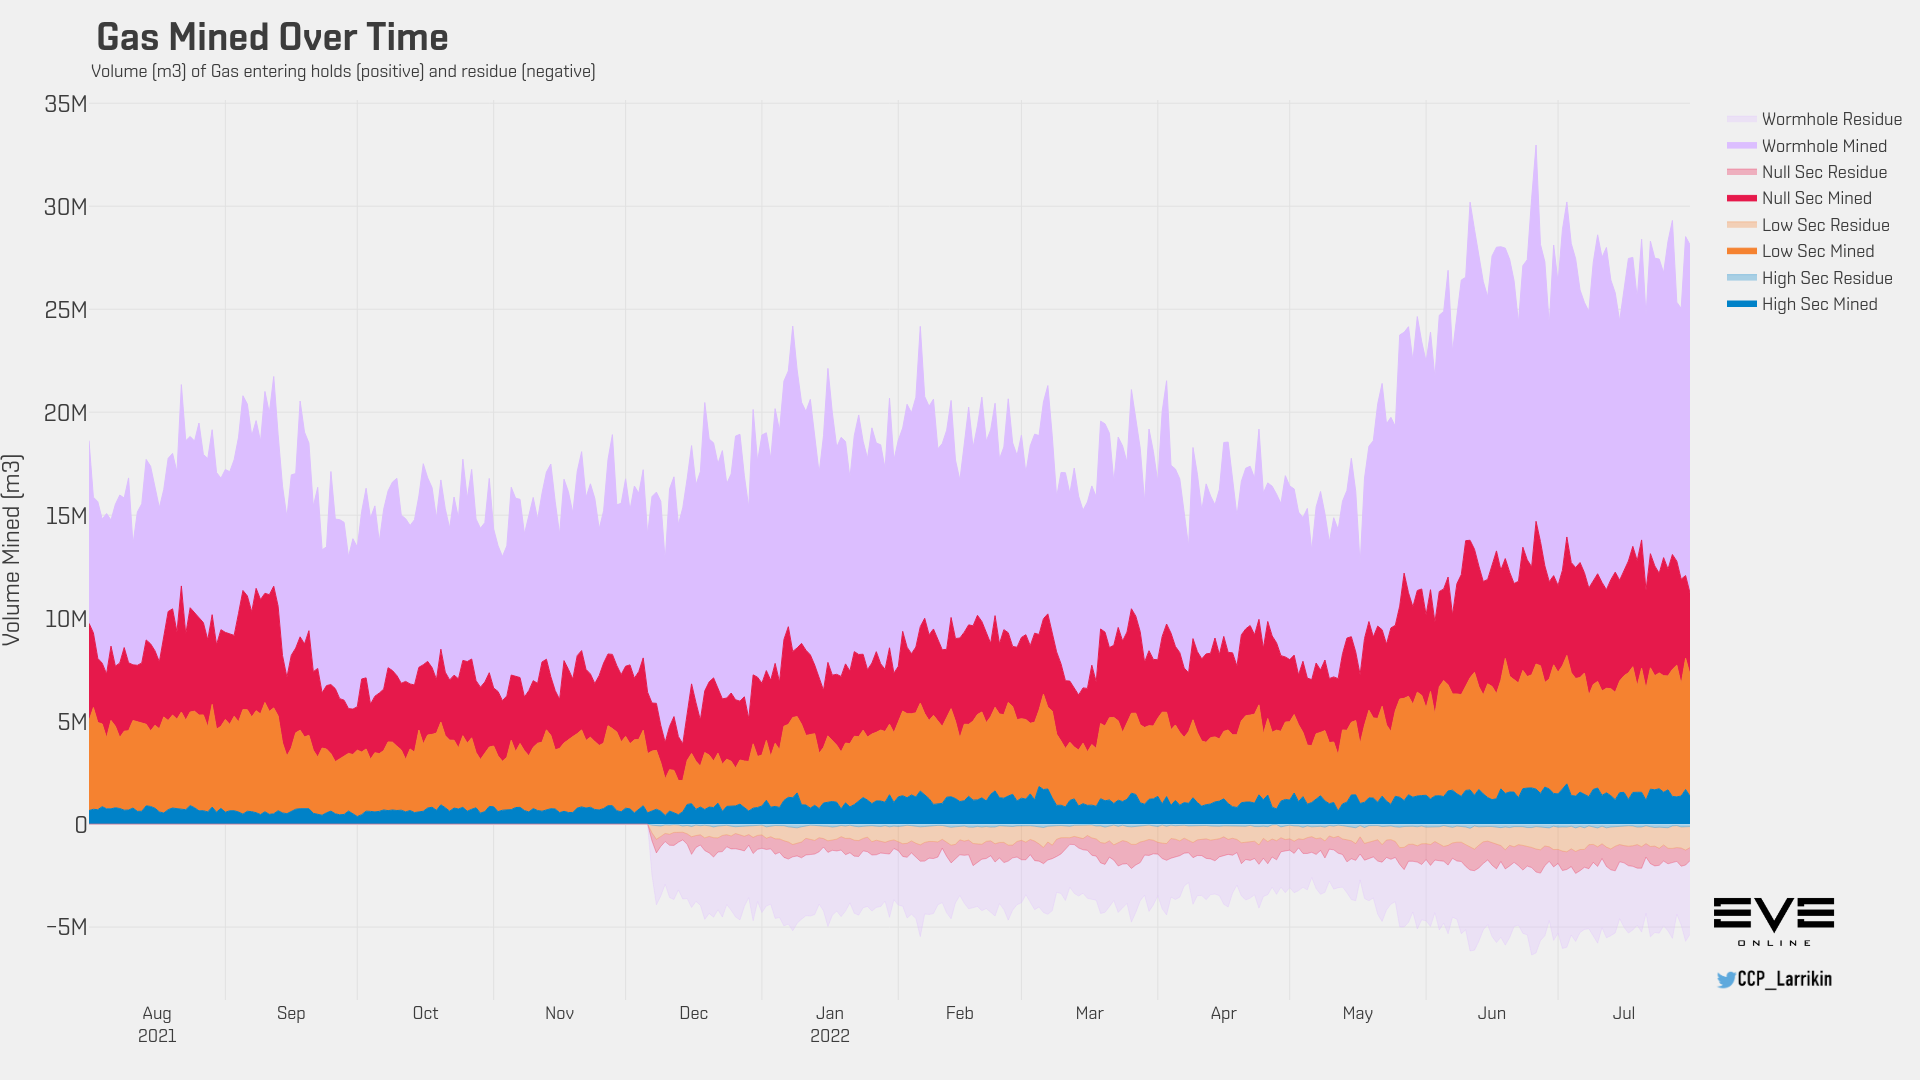Click the EVE Online logo
This screenshot has width=1920, height=1080.
[1773, 921]
